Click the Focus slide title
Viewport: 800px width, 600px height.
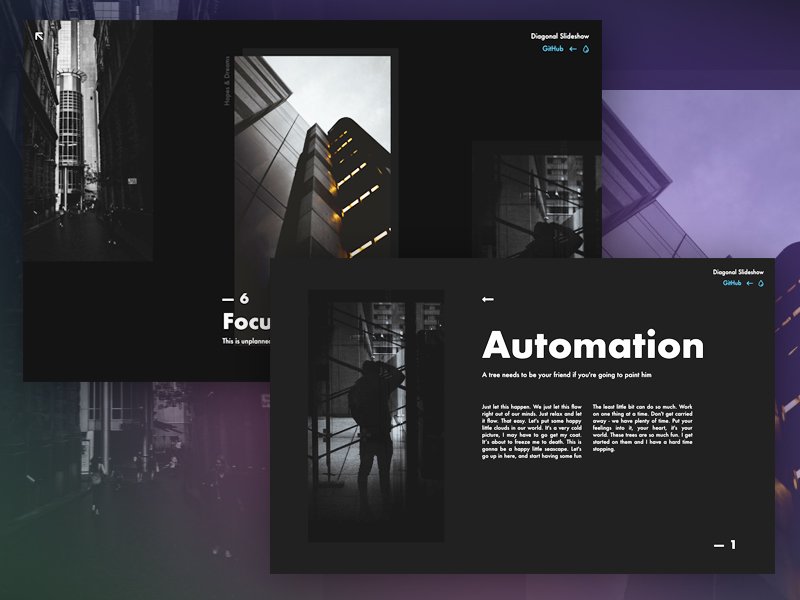coord(246,322)
